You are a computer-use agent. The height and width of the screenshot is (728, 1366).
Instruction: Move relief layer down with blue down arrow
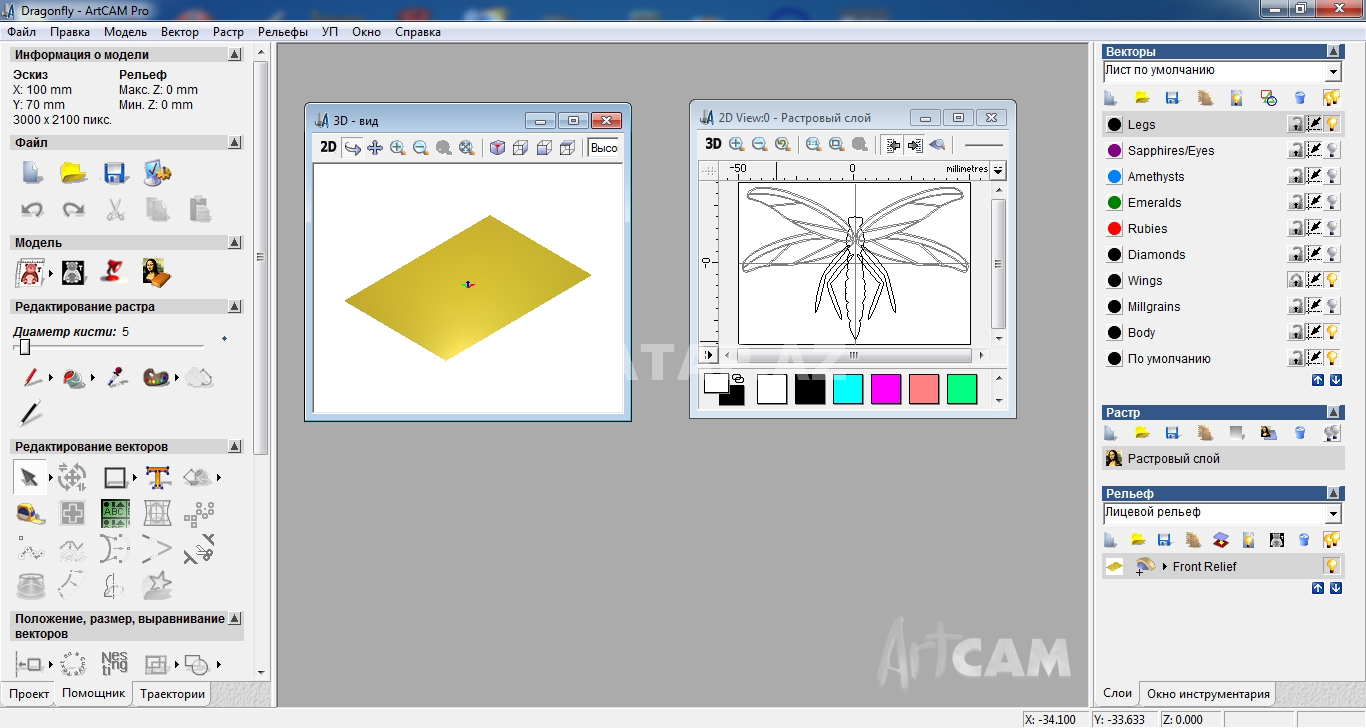point(1335,588)
